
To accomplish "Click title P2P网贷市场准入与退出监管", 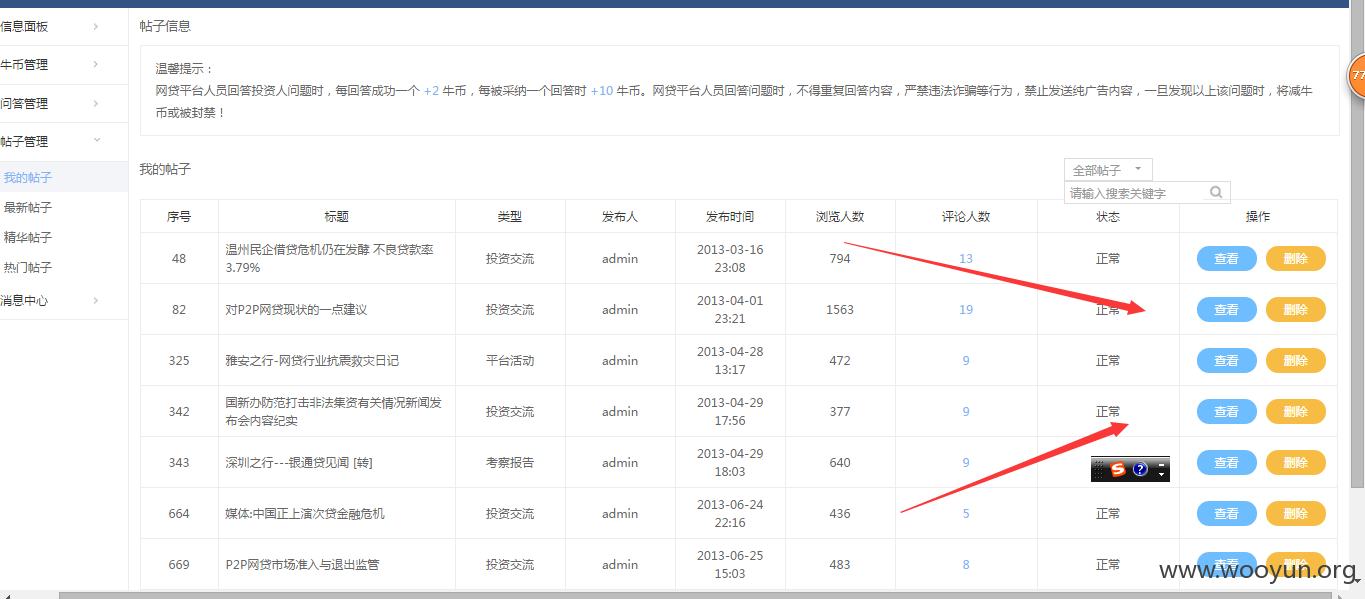I will (x=302, y=565).
